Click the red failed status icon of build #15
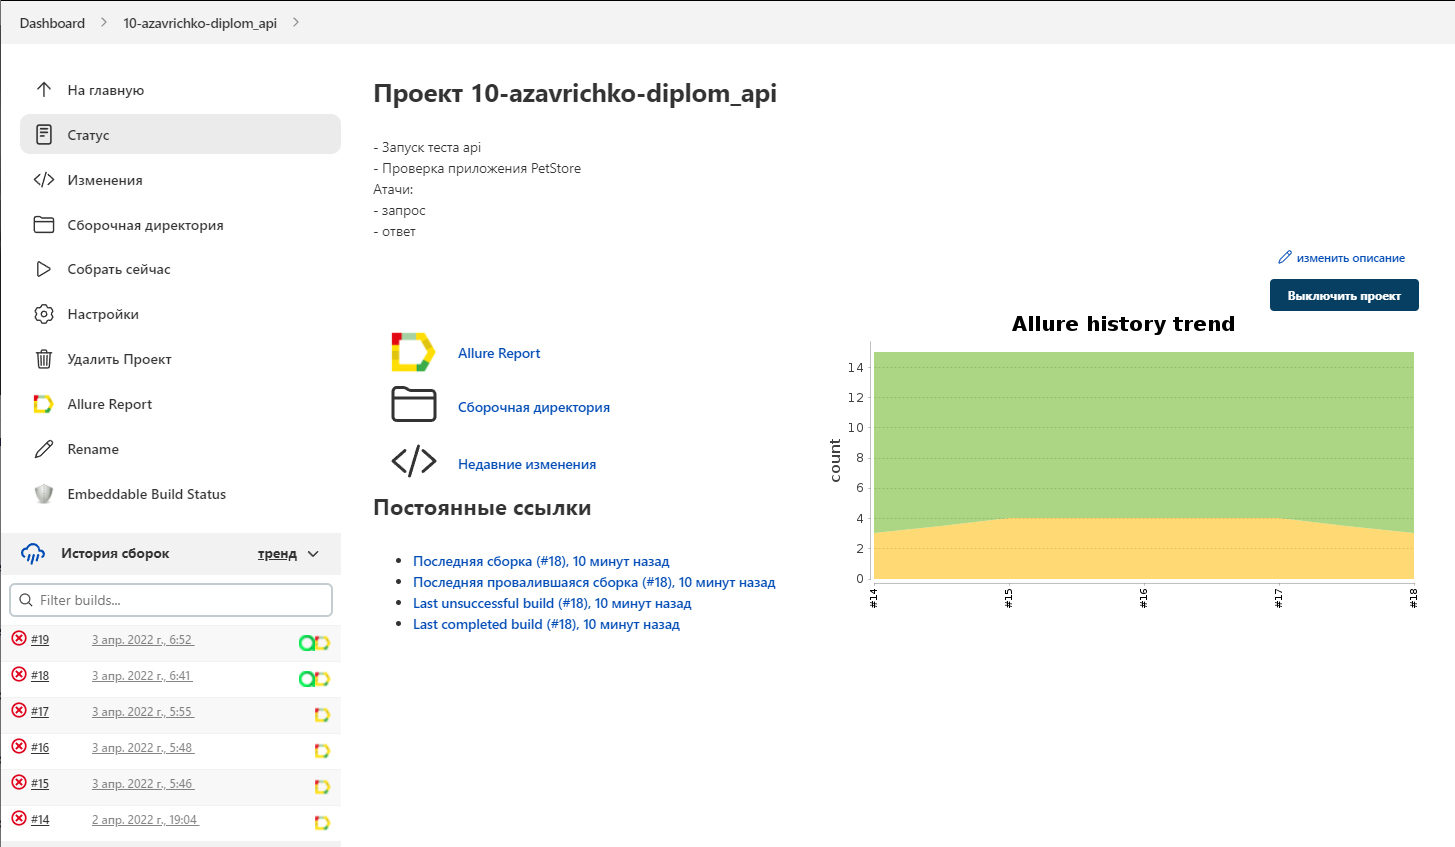Viewport: 1455px width, 847px height. click(x=19, y=782)
